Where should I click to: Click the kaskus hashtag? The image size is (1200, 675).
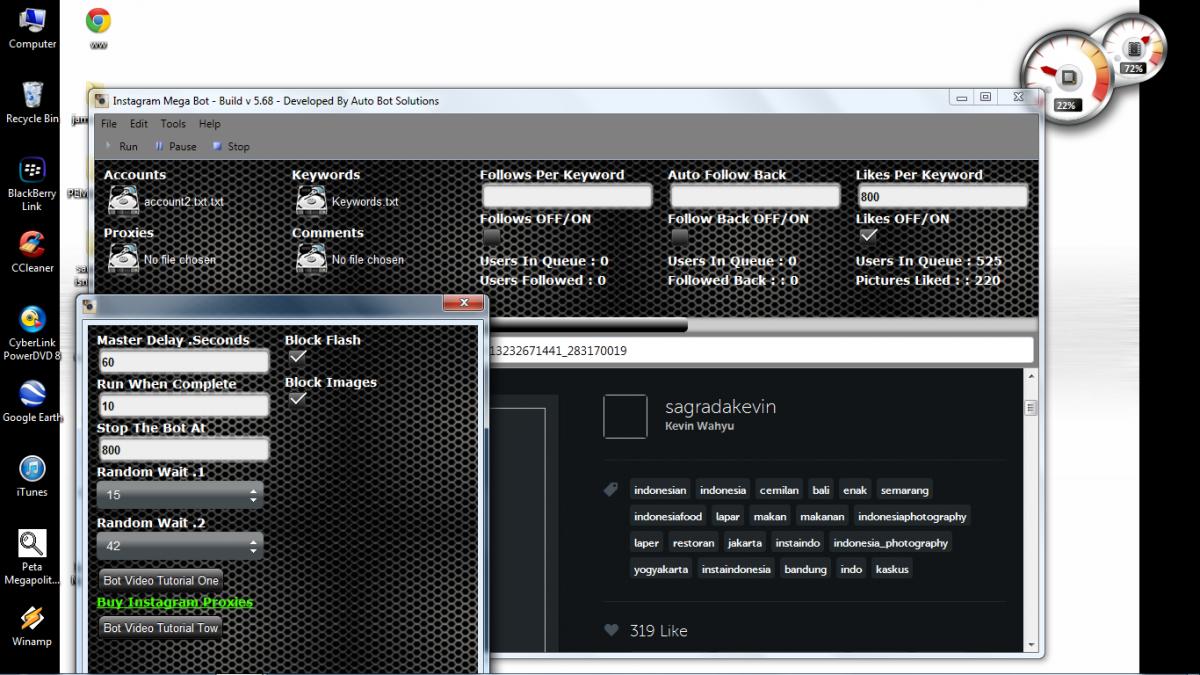coord(892,569)
